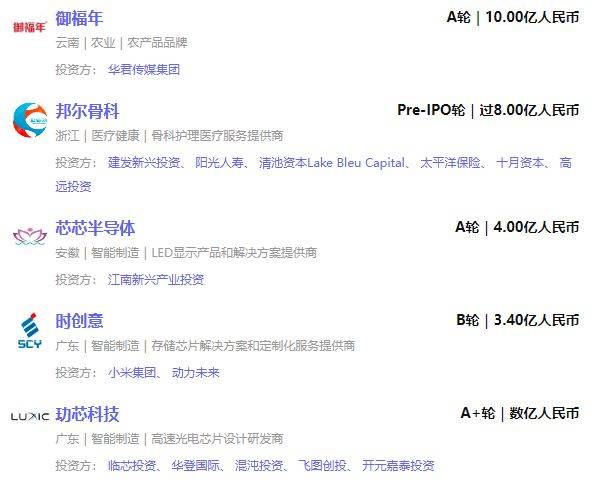Open investor 临芯投资

pos(132,465)
